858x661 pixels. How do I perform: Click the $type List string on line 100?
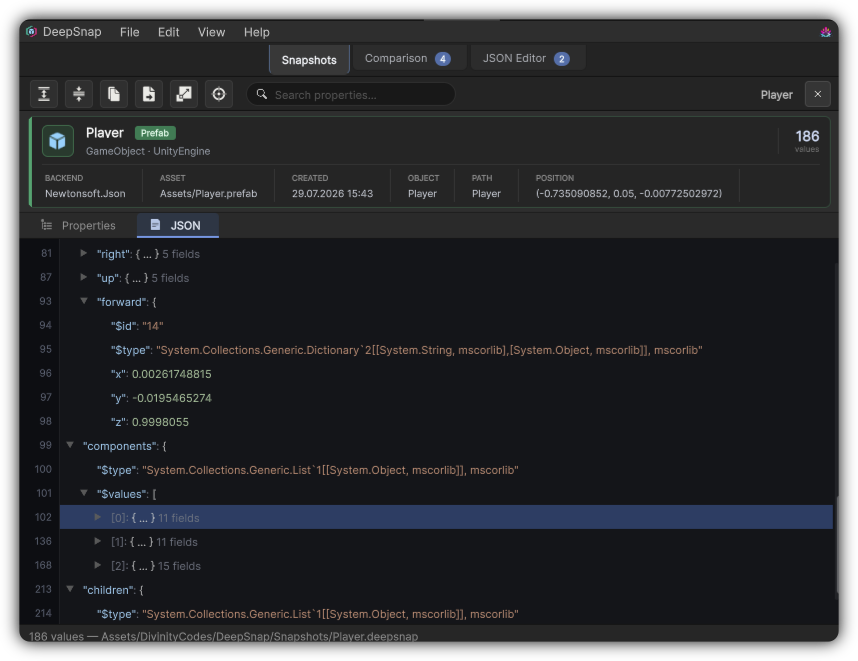coord(330,470)
